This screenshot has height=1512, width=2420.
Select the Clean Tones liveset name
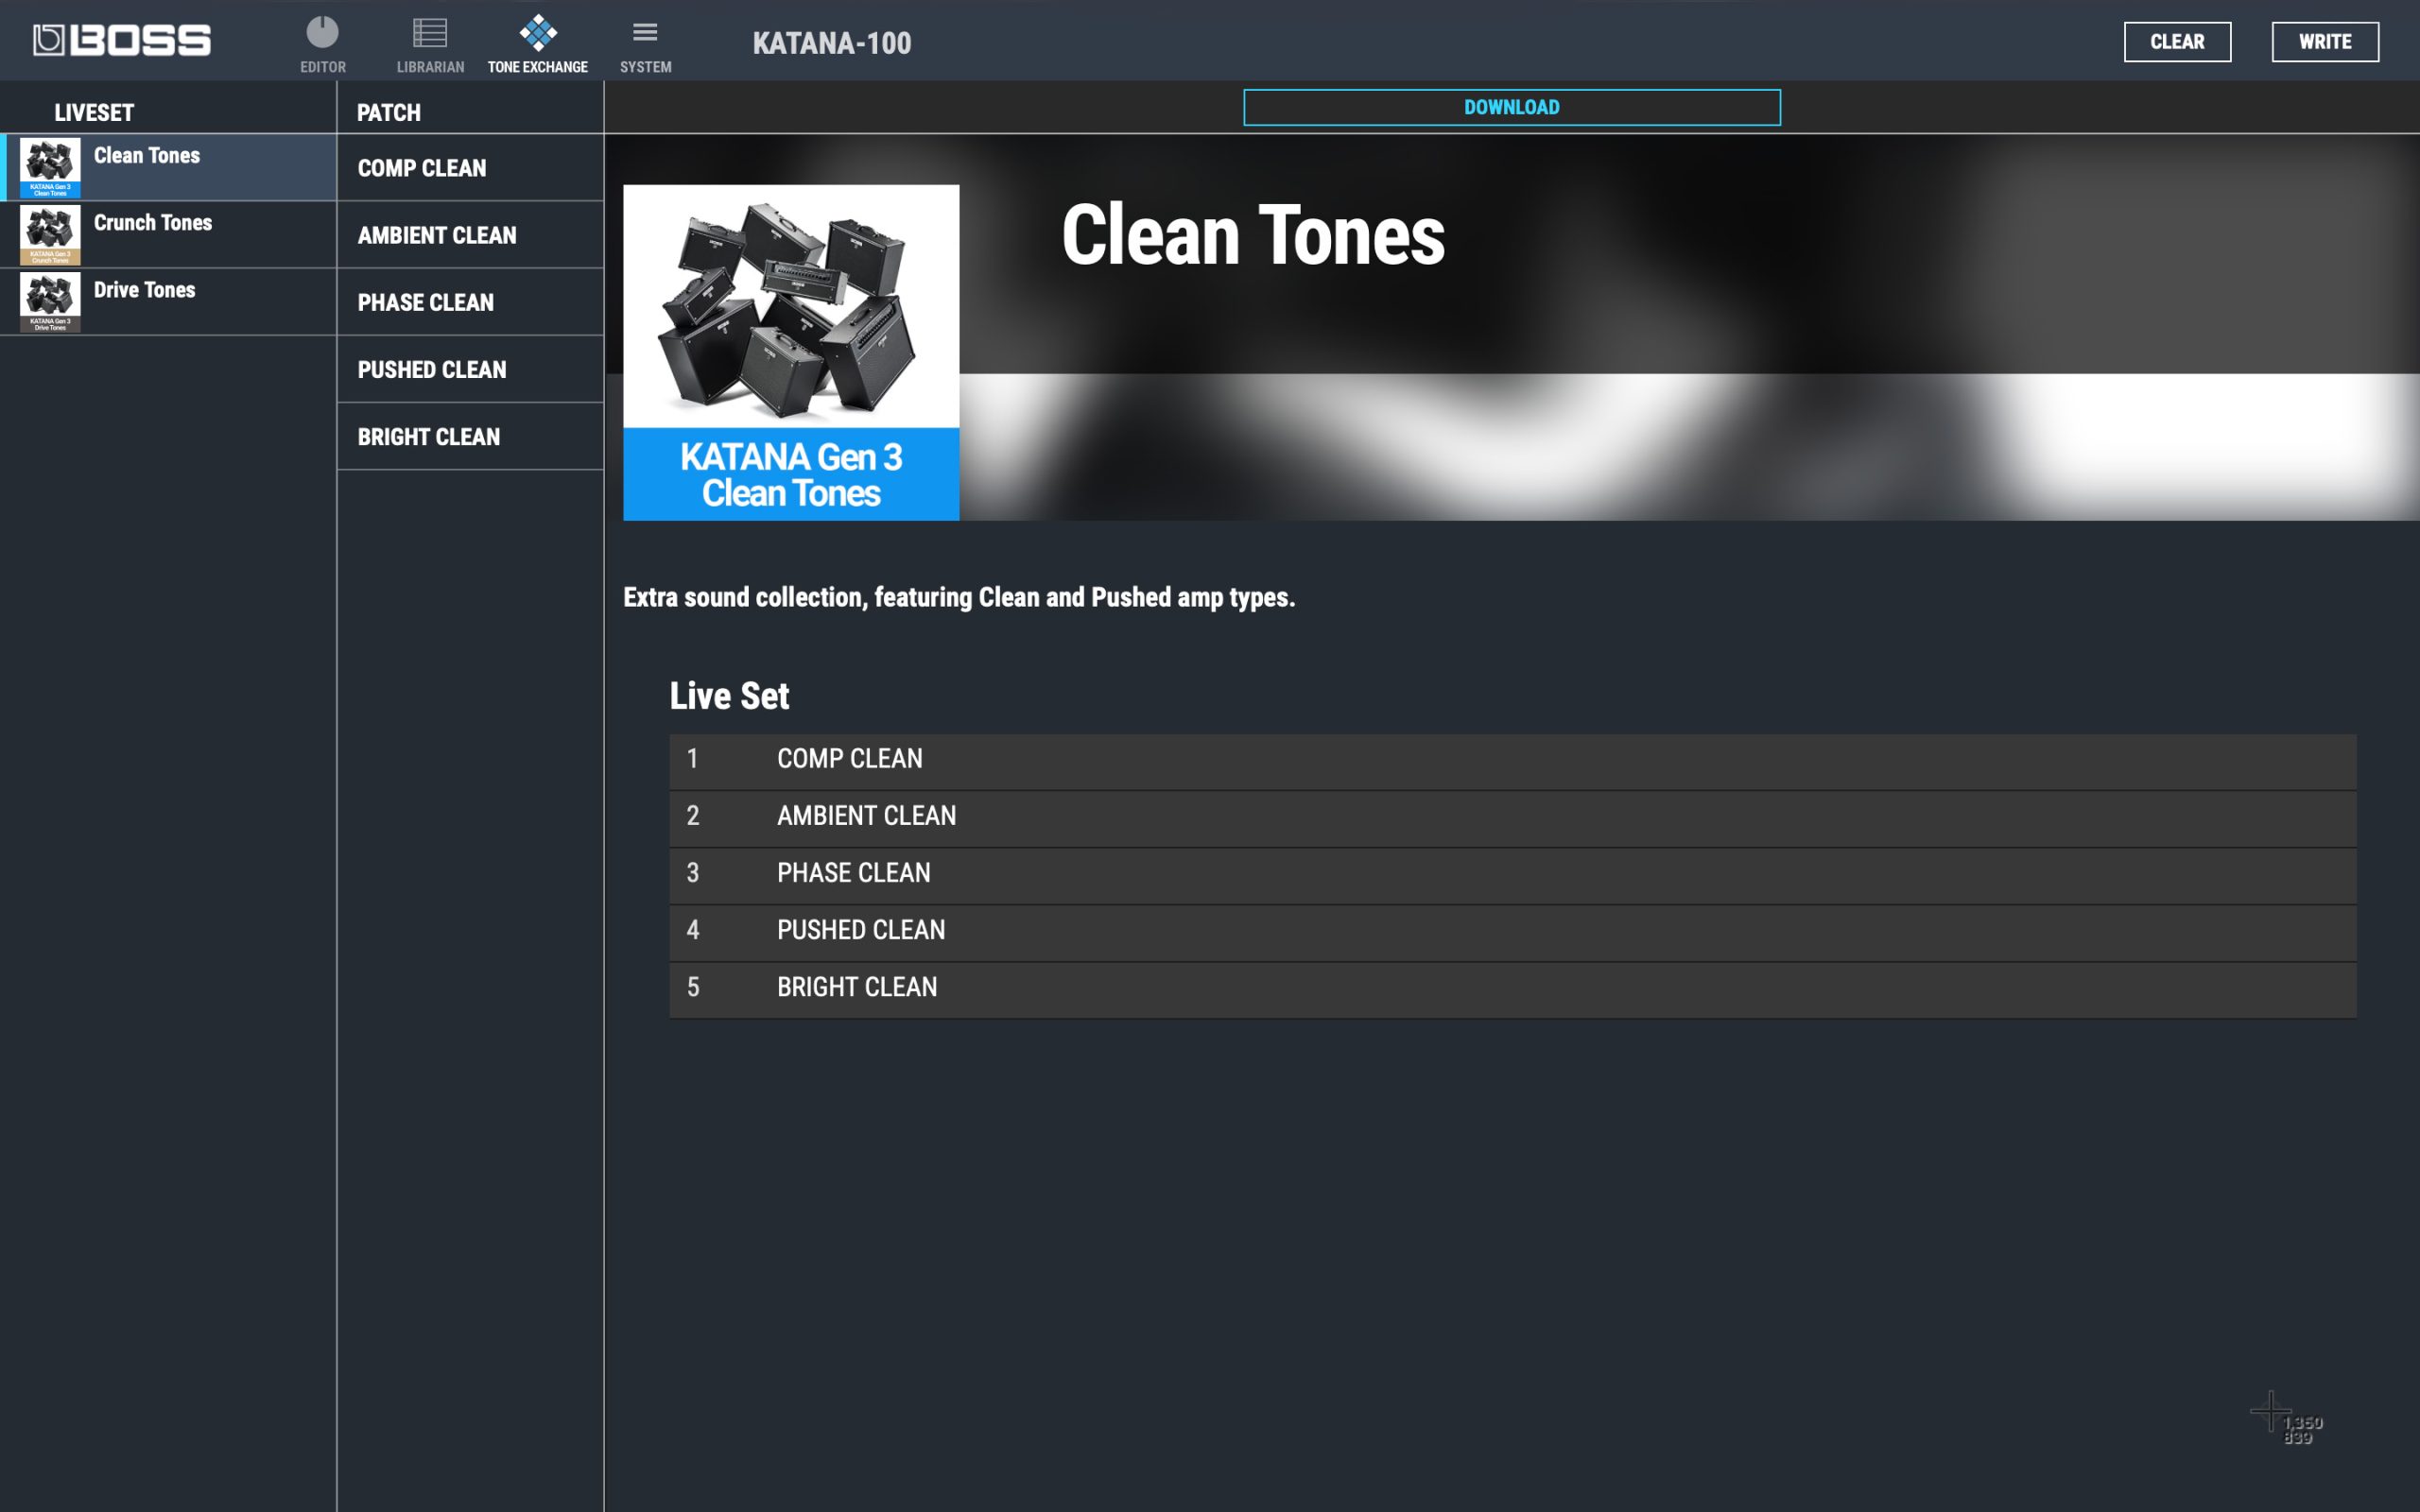click(x=147, y=155)
